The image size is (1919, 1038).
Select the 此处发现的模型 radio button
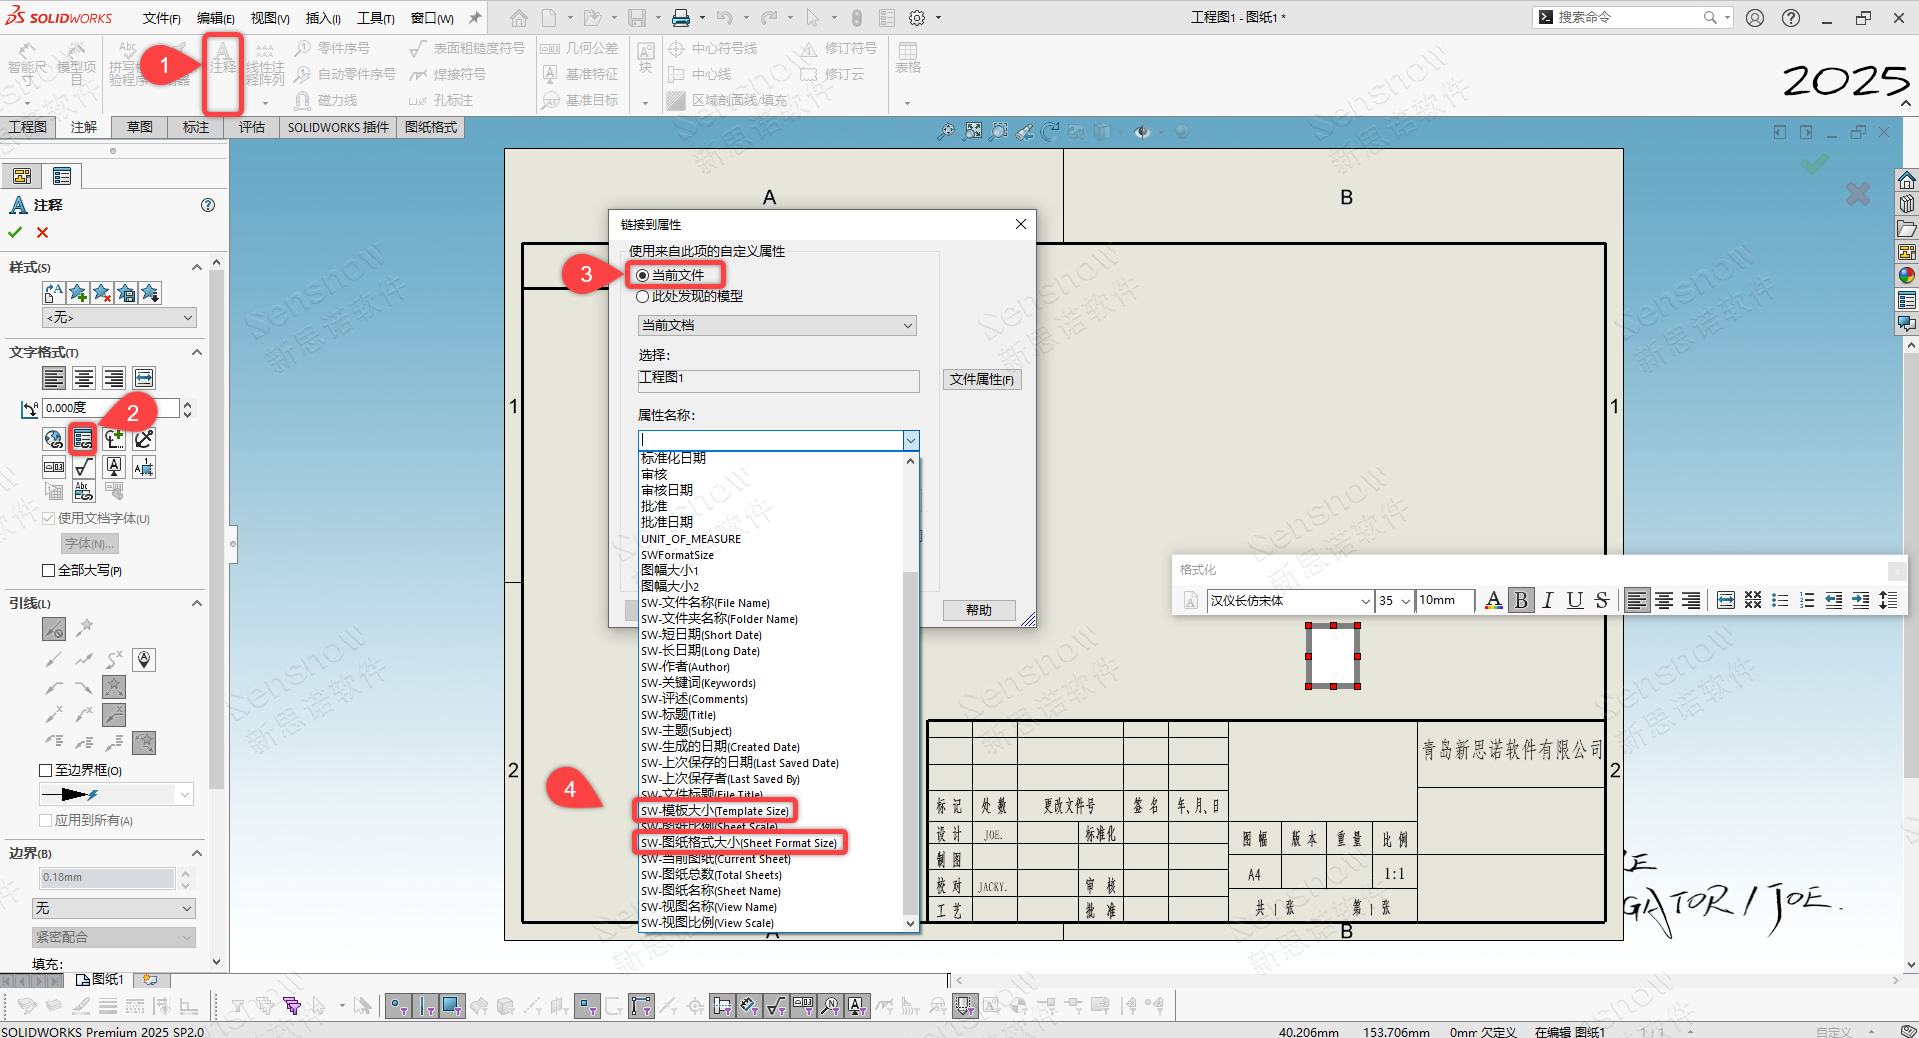(643, 296)
